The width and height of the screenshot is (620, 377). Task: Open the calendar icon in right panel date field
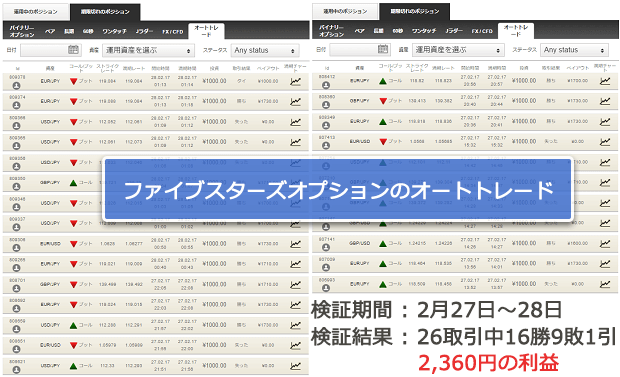tap(383, 49)
